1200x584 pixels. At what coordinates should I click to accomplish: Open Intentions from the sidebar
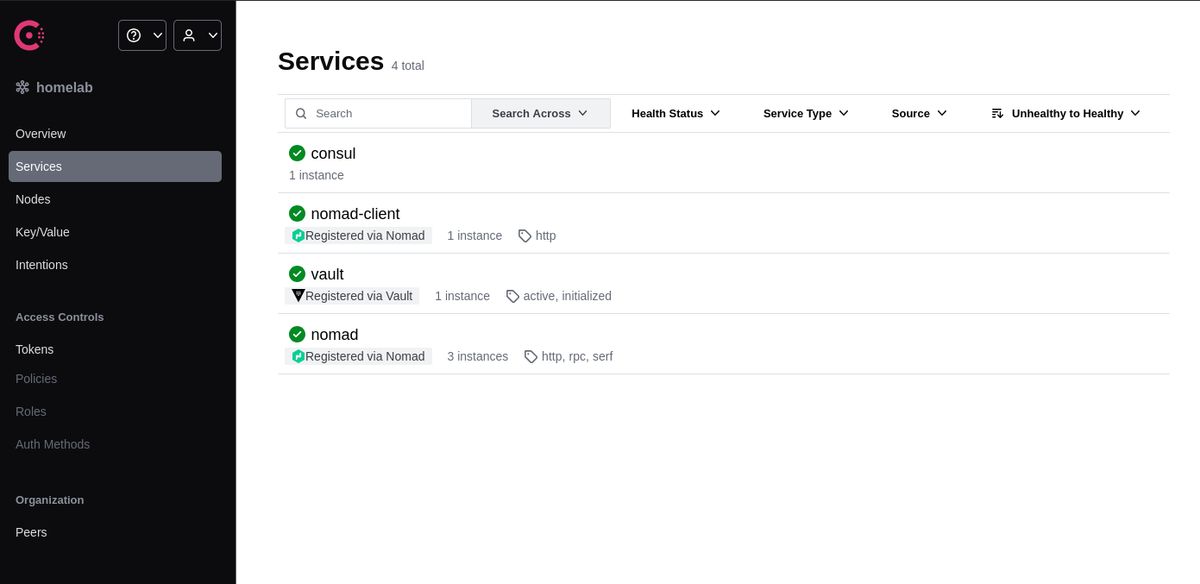point(41,264)
